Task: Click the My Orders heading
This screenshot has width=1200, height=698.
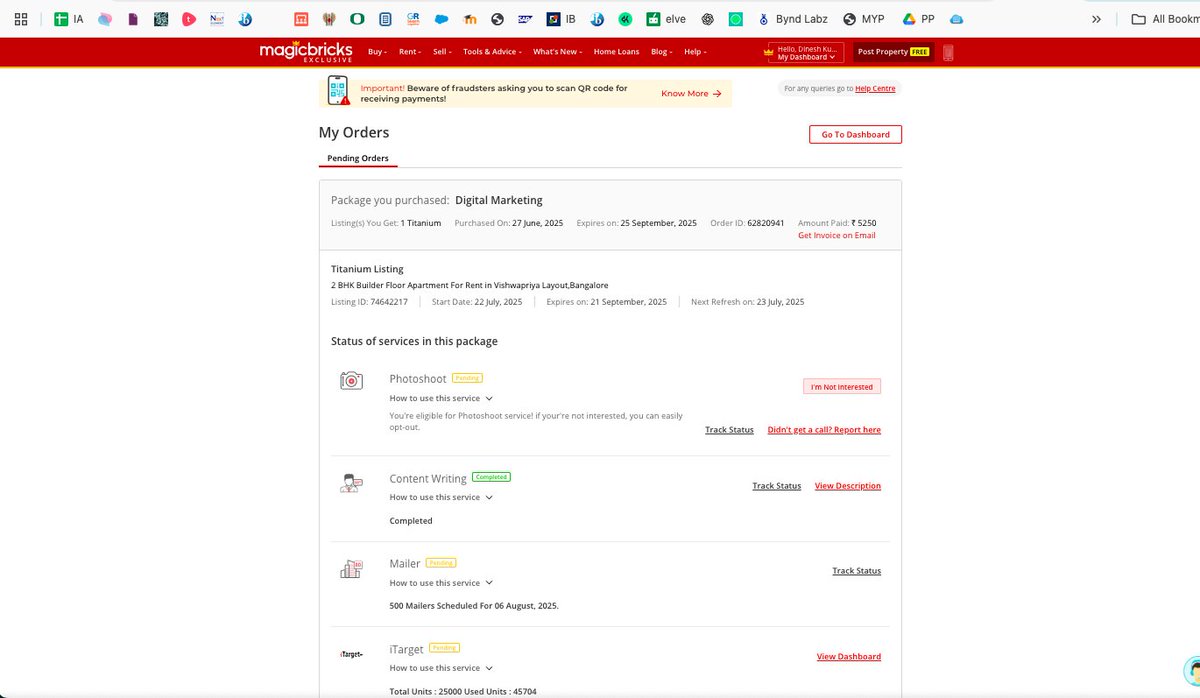Action: pos(354,132)
